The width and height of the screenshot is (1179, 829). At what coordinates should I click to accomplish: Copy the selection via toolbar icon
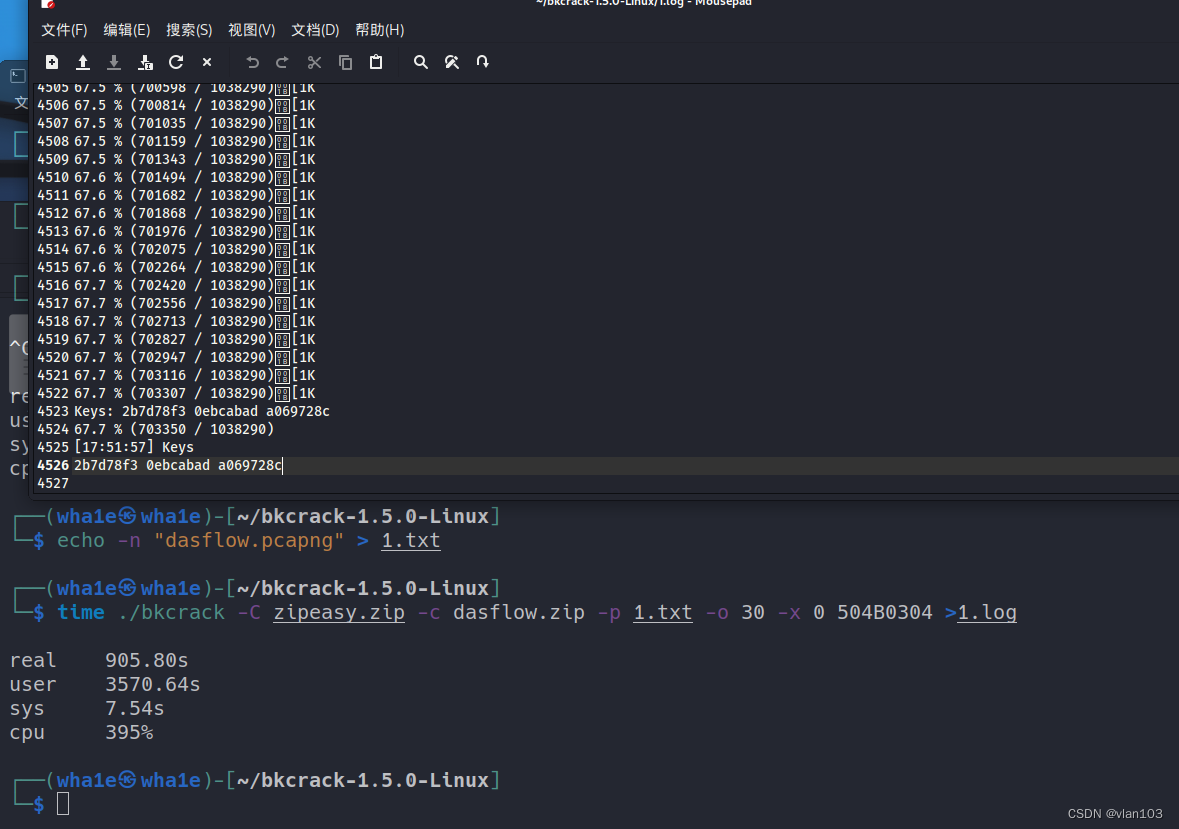point(345,62)
